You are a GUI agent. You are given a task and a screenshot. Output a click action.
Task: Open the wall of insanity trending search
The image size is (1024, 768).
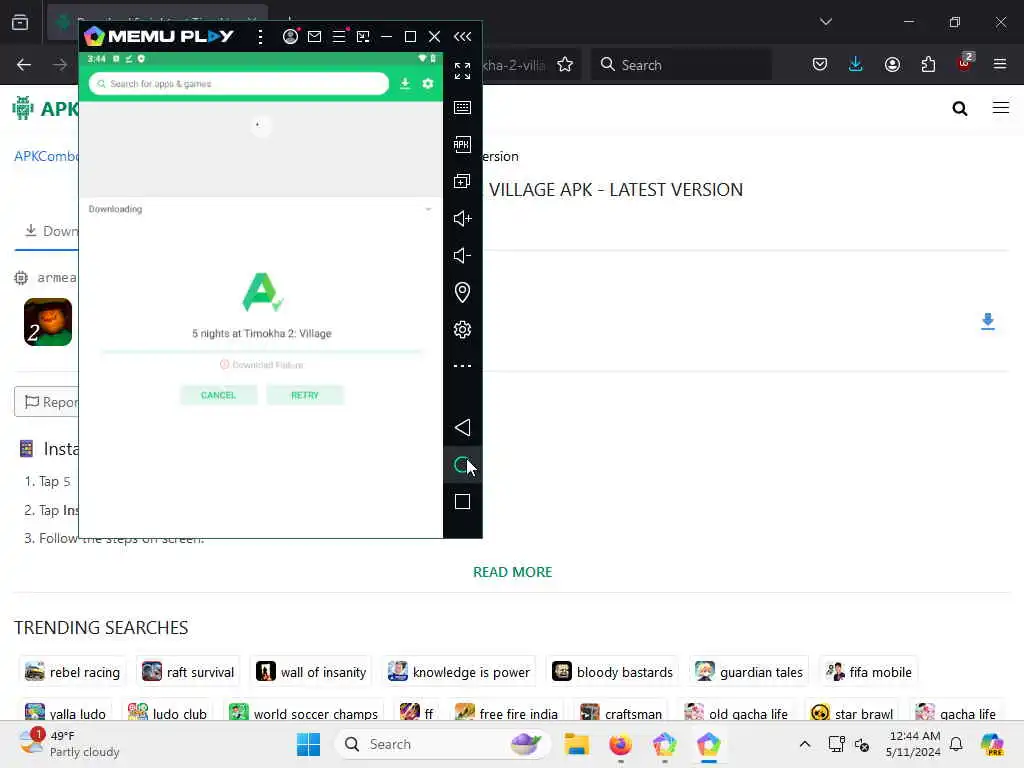click(x=311, y=672)
